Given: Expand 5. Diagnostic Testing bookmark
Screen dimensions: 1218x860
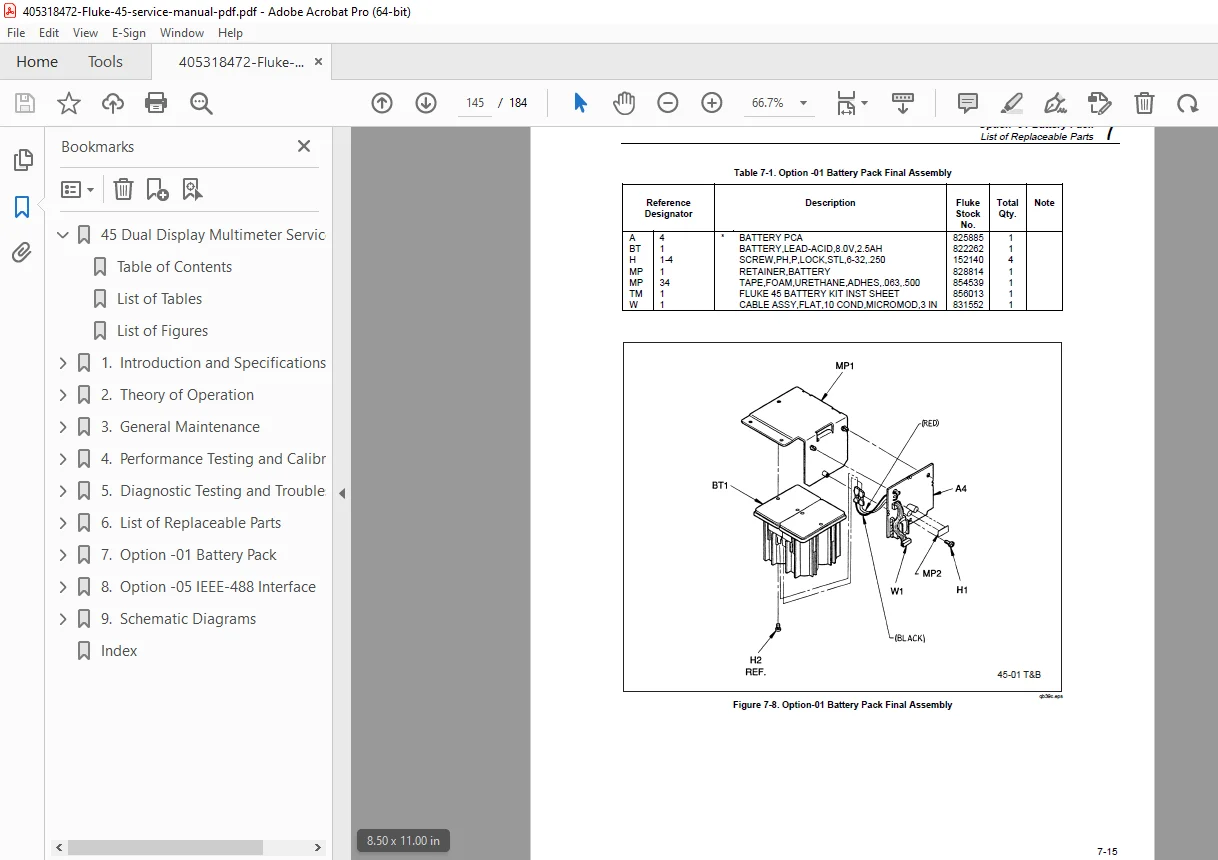Looking at the screenshot, I should pos(63,491).
